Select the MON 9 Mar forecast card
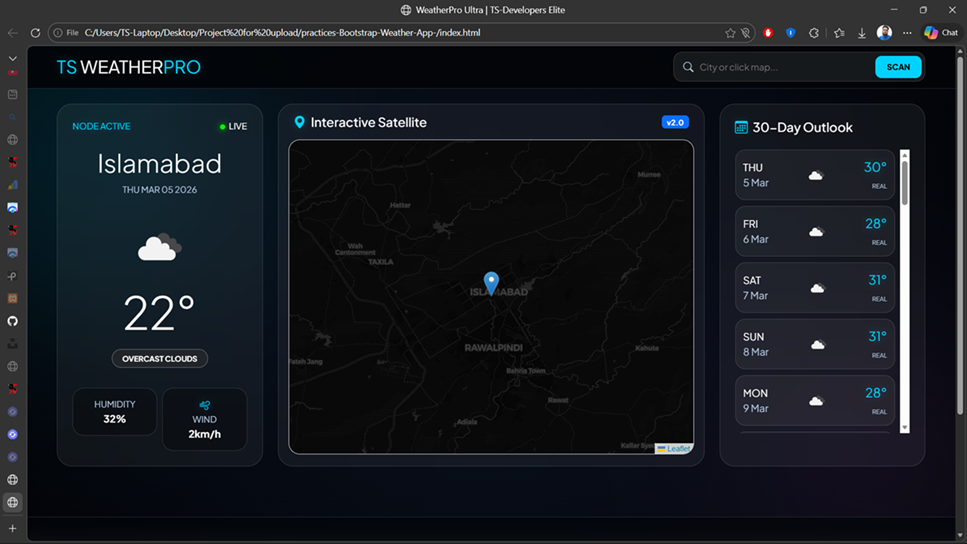The width and height of the screenshot is (967, 544). [814, 401]
